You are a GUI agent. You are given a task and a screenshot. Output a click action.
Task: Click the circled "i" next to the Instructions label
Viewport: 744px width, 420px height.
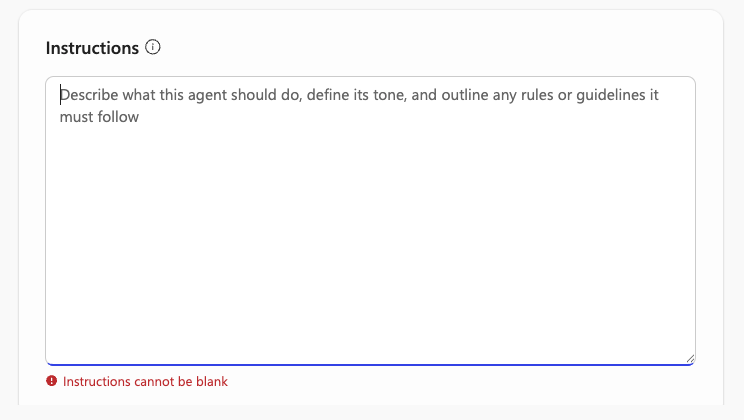[153, 47]
